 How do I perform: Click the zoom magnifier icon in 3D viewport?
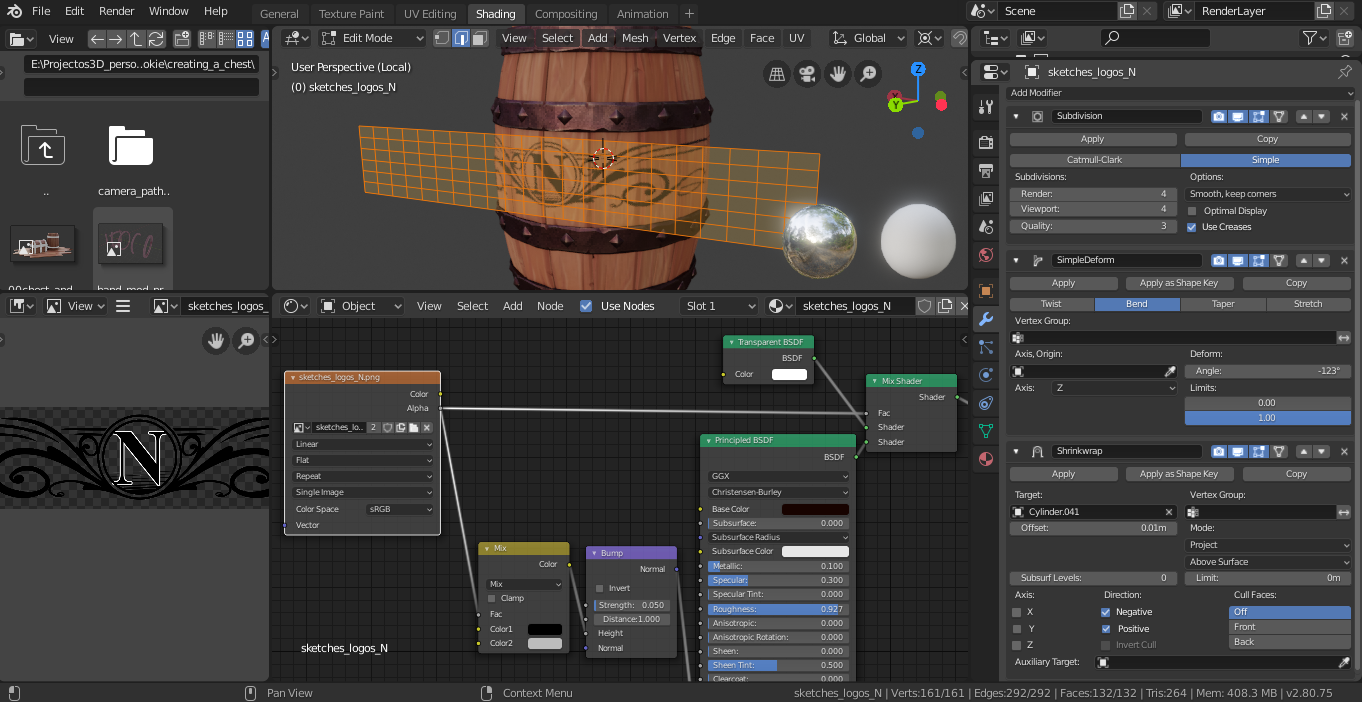(x=869, y=74)
